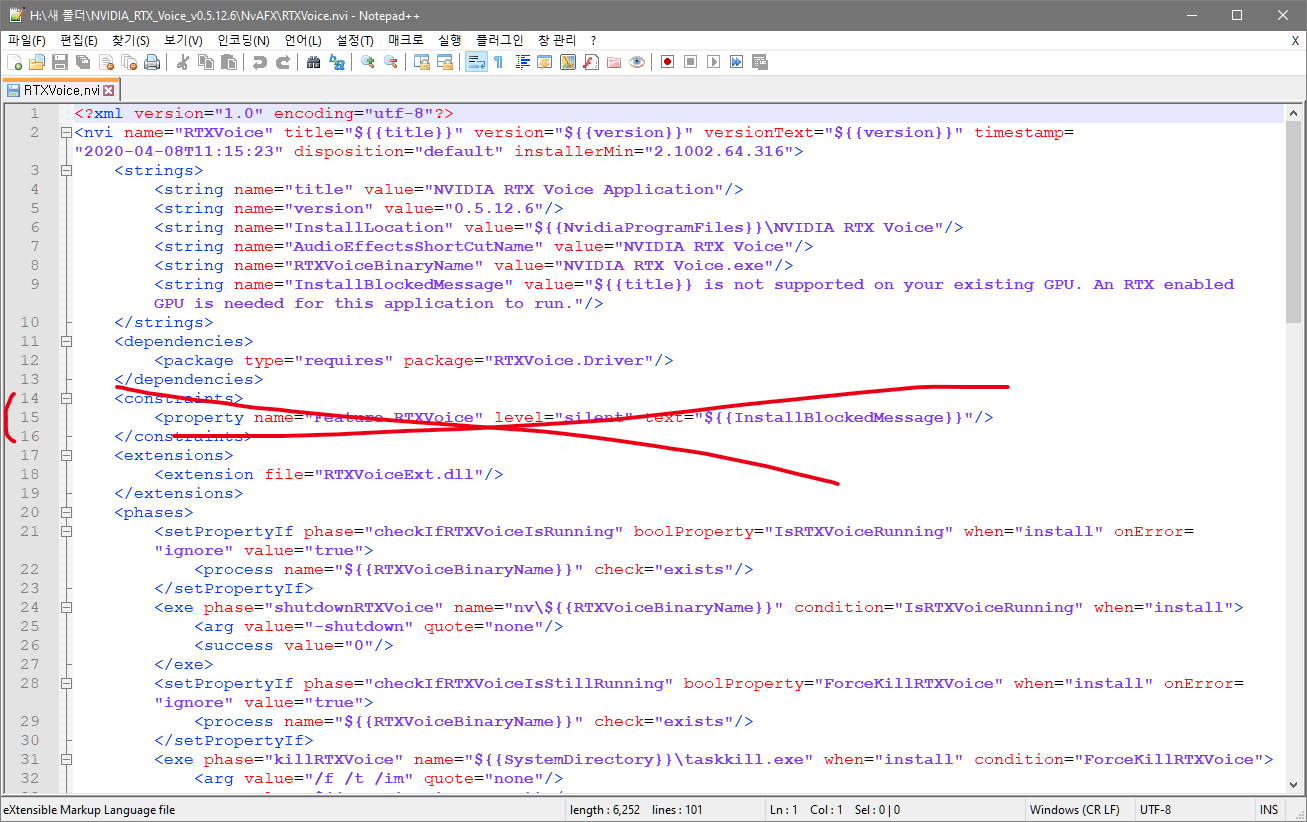Open the user-defined language dialog icon

[544, 62]
